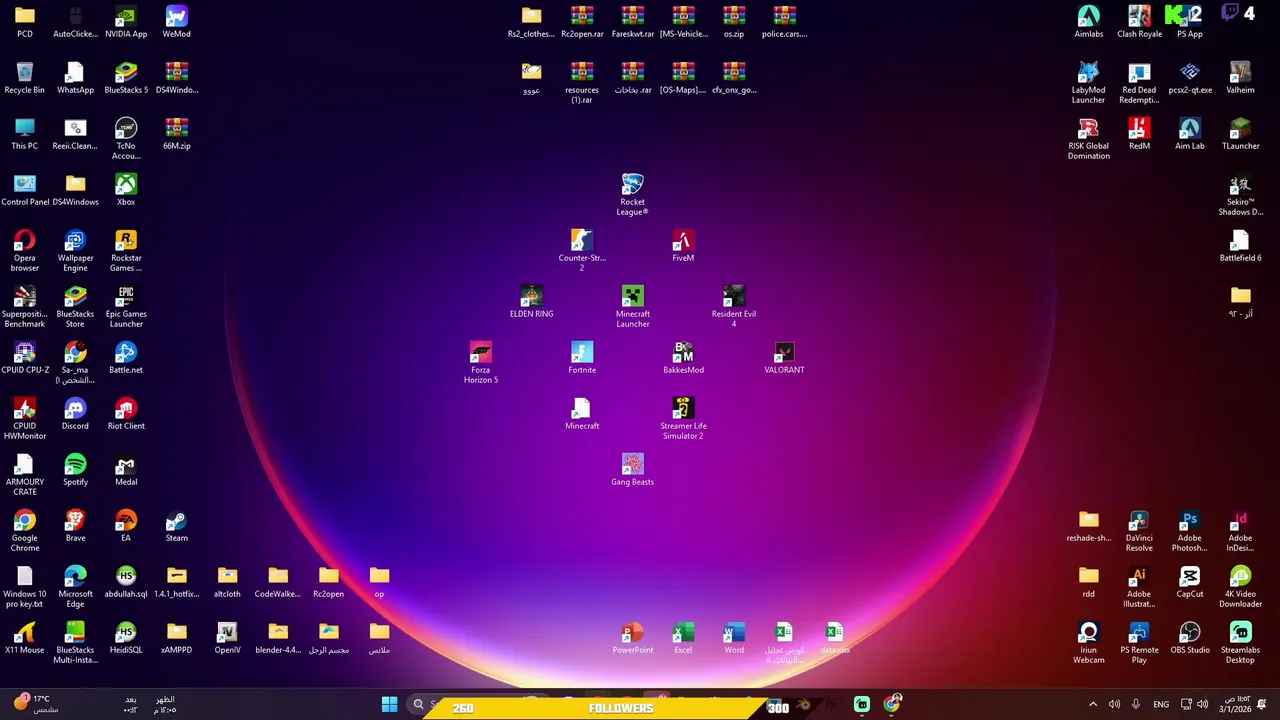Open the 4K Video Downloader shortcut
The height and width of the screenshot is (720, 1280).
pos(1240,586)
